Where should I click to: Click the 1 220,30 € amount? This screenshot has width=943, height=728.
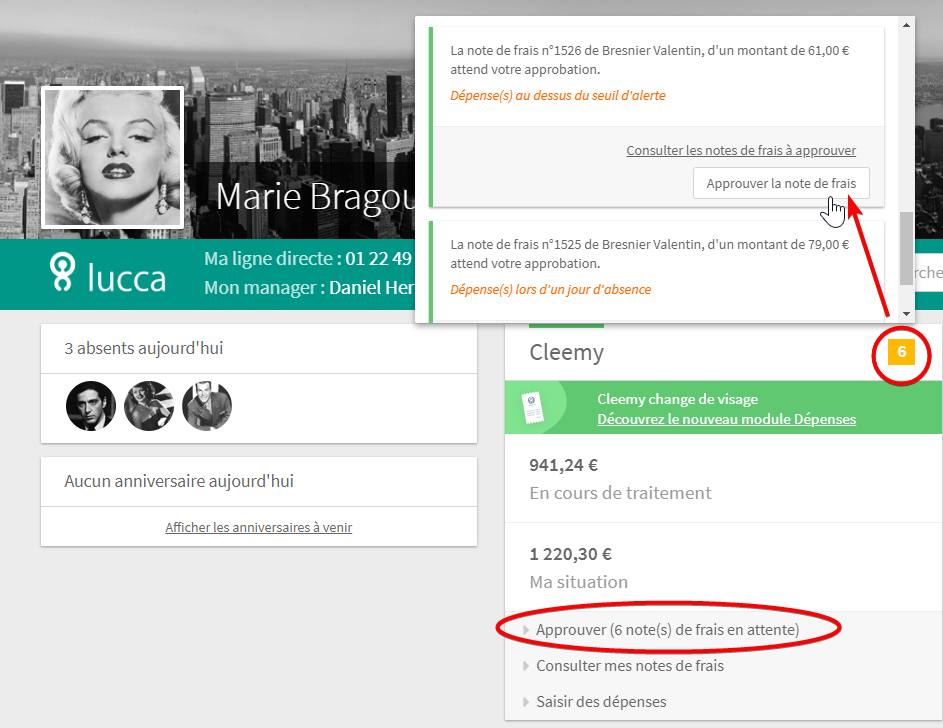(571, 554)
